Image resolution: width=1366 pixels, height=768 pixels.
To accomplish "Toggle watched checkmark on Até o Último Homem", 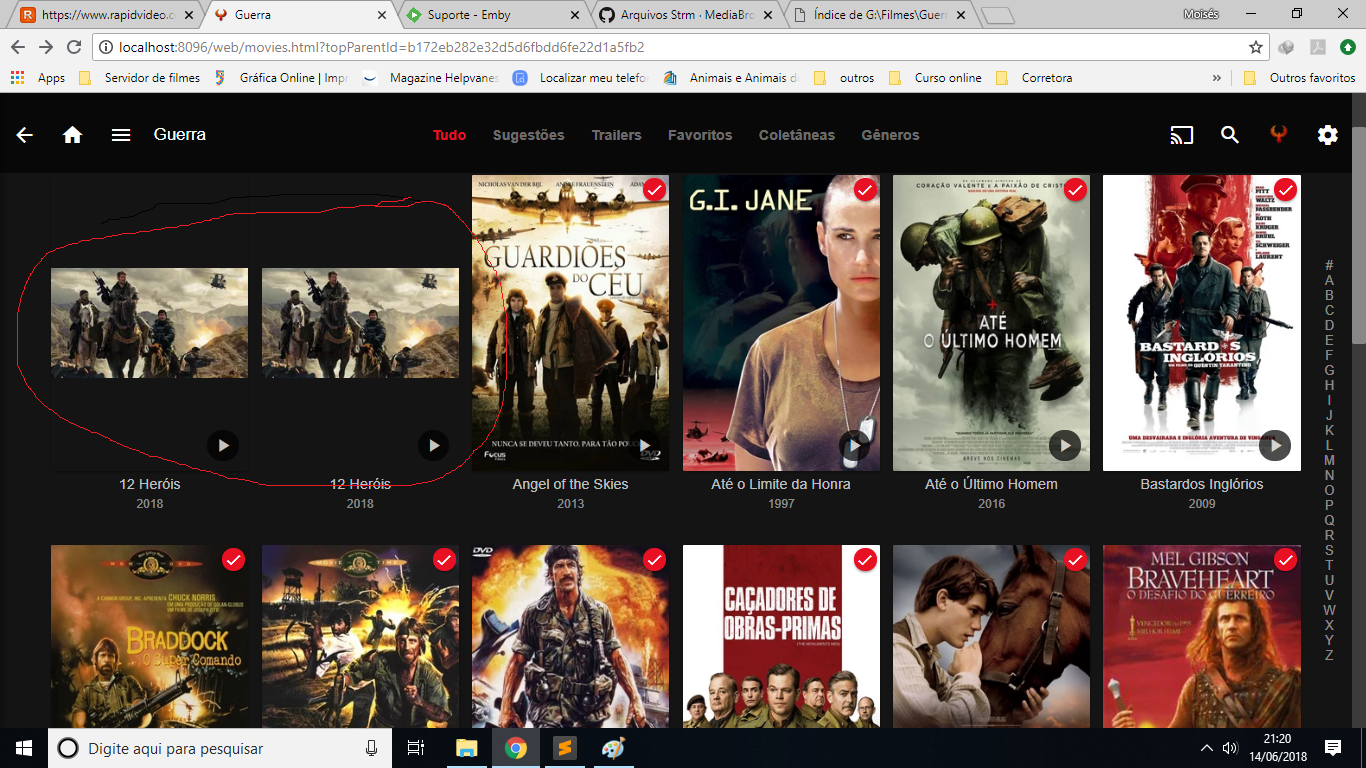I will tap(1075, 190).
